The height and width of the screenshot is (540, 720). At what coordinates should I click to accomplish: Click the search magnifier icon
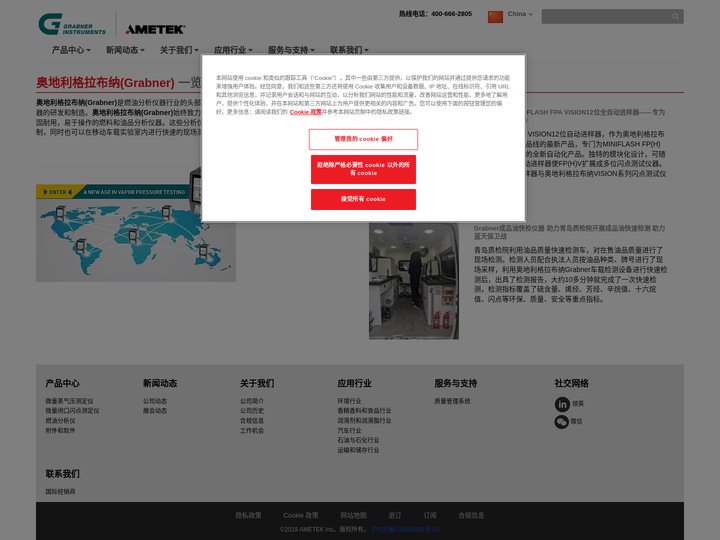click(x=675, y=17)
